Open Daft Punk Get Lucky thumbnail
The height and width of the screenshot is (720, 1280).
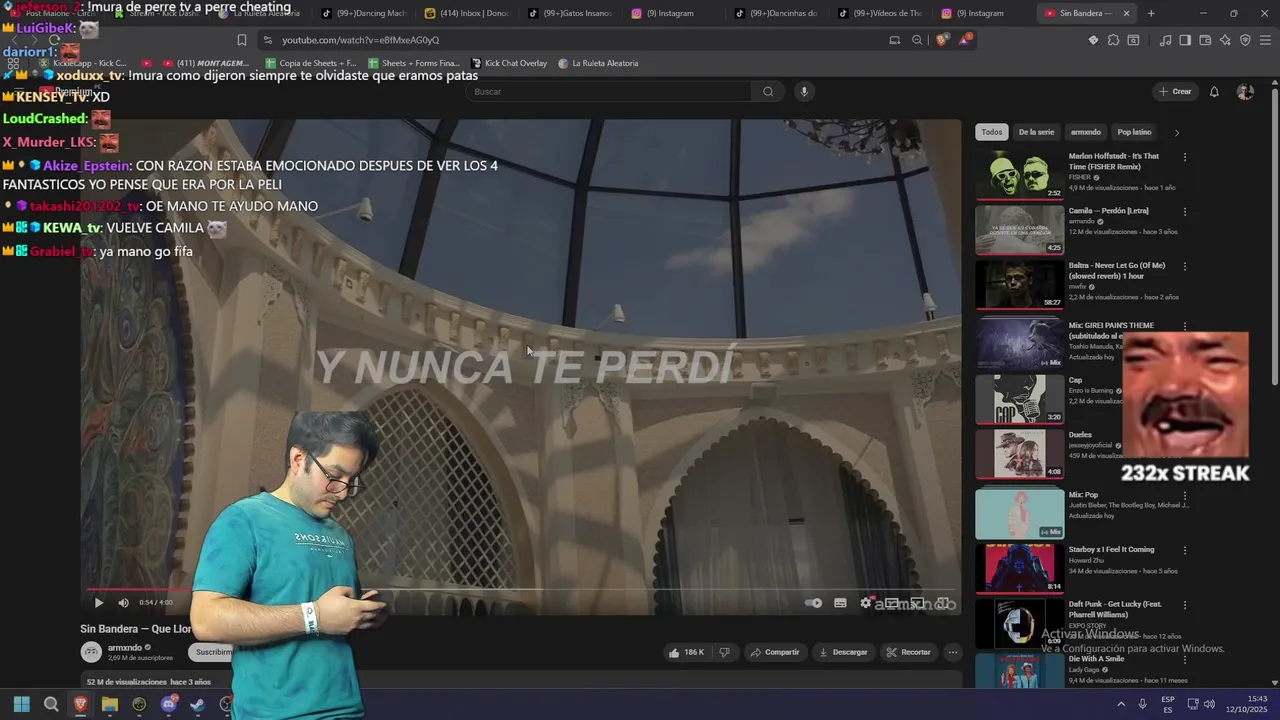coord(1020,623)
